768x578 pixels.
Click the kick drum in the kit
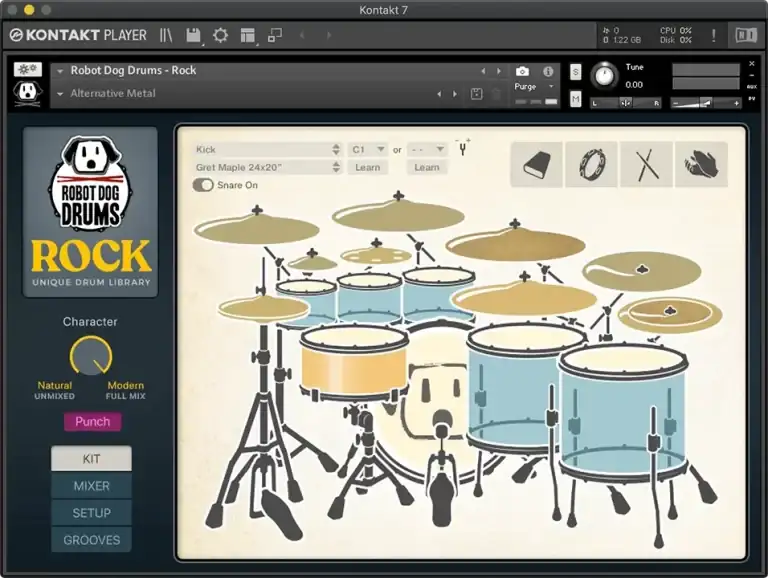pyautogui.click(x=437, y=402)
